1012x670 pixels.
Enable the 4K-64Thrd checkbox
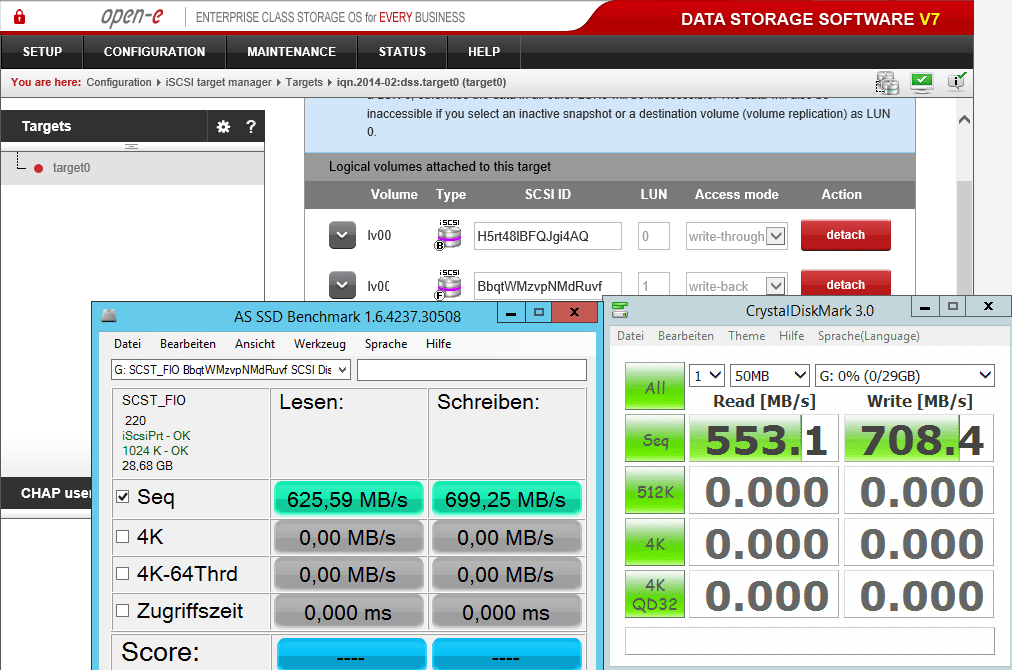pos(123,573)
